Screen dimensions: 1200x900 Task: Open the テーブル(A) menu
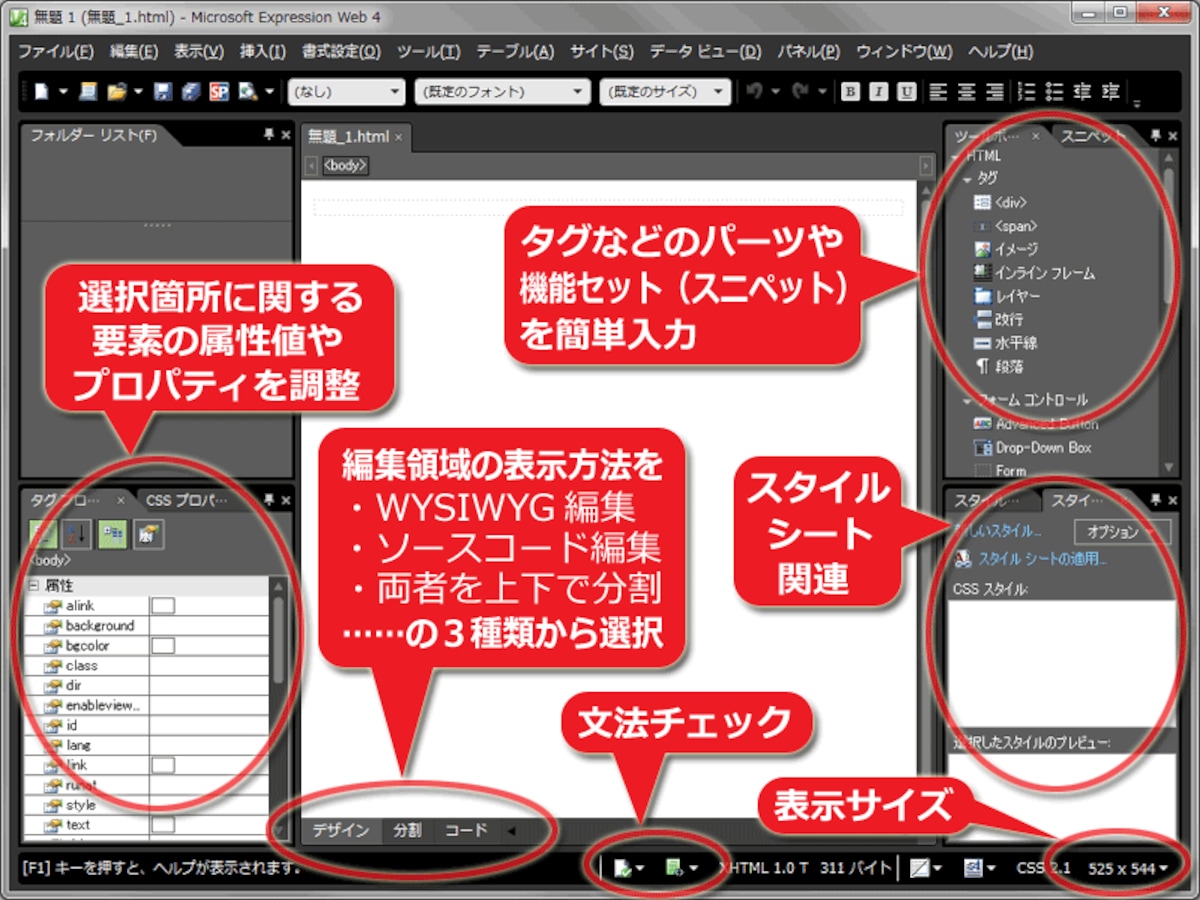click(514, 52)
